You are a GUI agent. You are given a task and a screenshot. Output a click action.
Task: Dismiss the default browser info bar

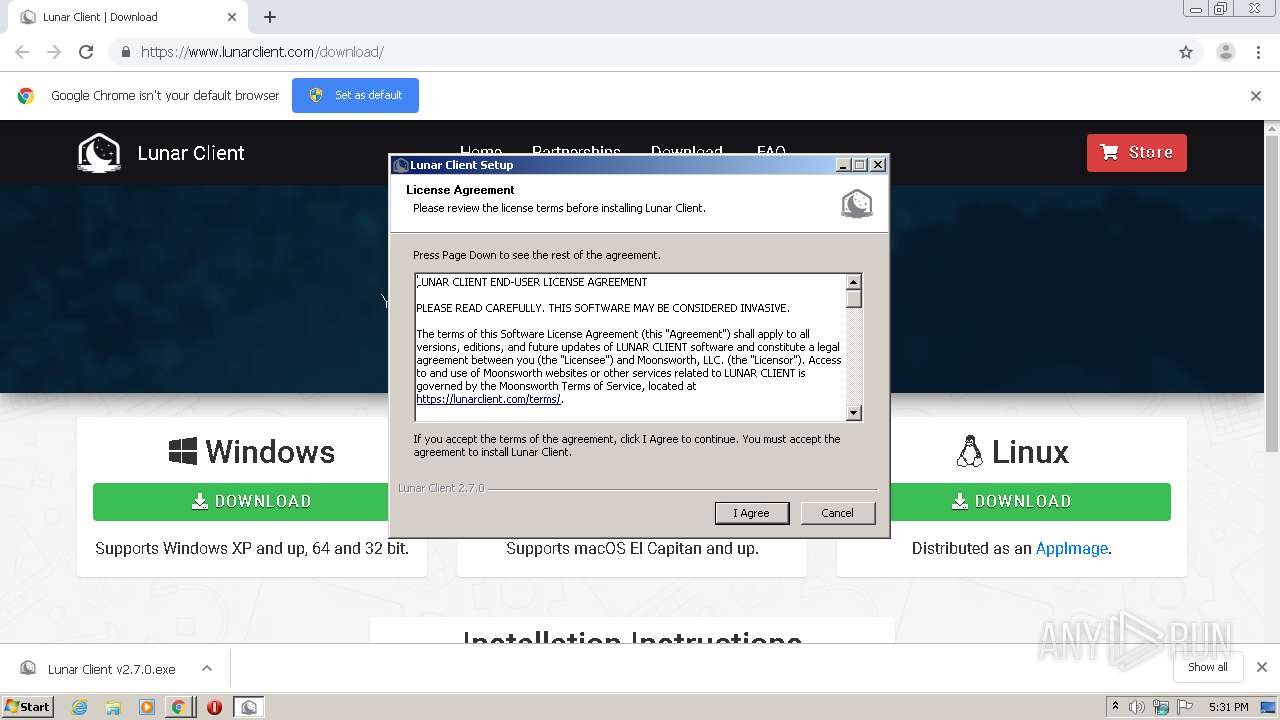(1256, 96)
